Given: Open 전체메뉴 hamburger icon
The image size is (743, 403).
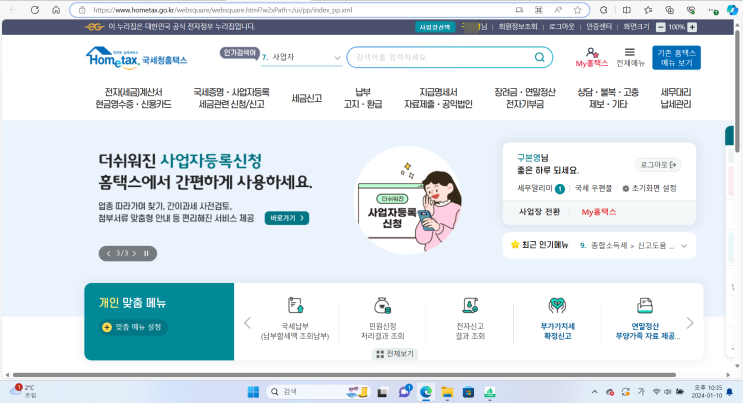Looking at the screenshot, I should pyautogui.click(x=630, y=52).
